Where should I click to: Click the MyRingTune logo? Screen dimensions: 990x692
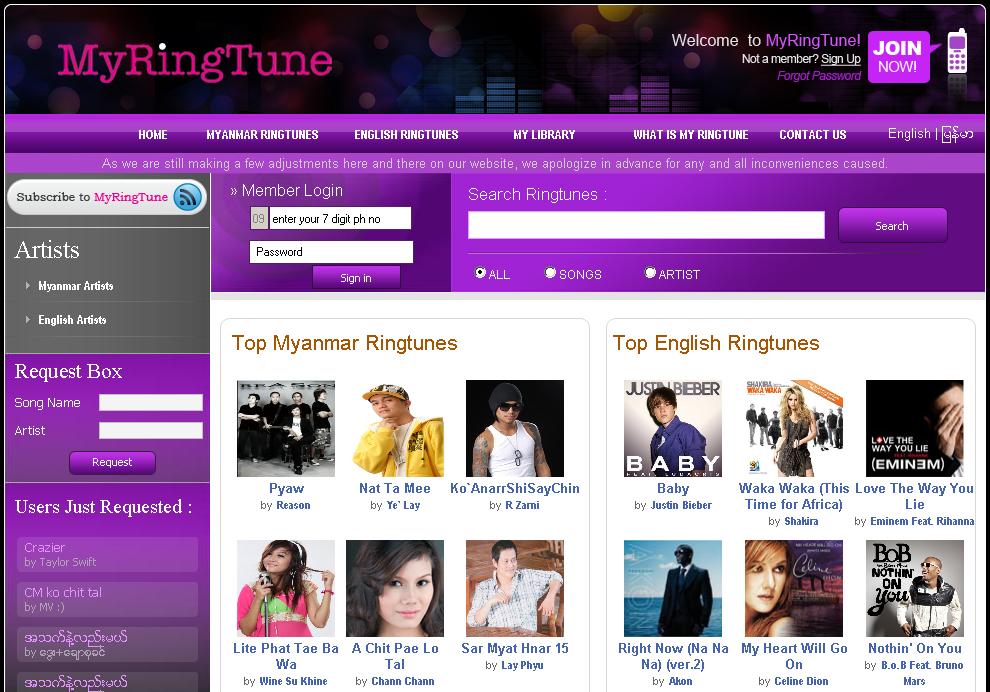[x=194, y=62]
